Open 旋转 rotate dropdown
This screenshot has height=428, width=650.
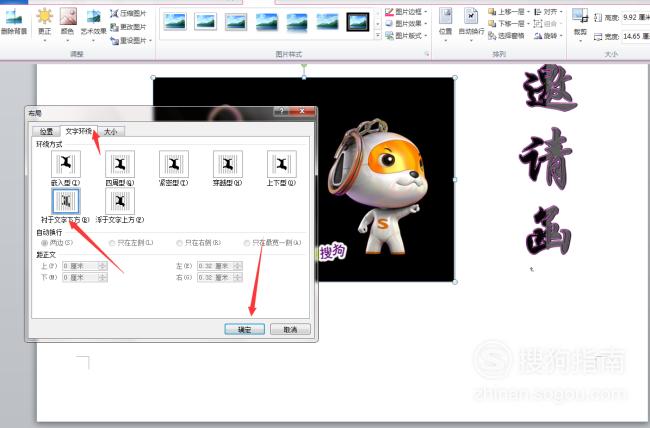(x=548, y=36)
